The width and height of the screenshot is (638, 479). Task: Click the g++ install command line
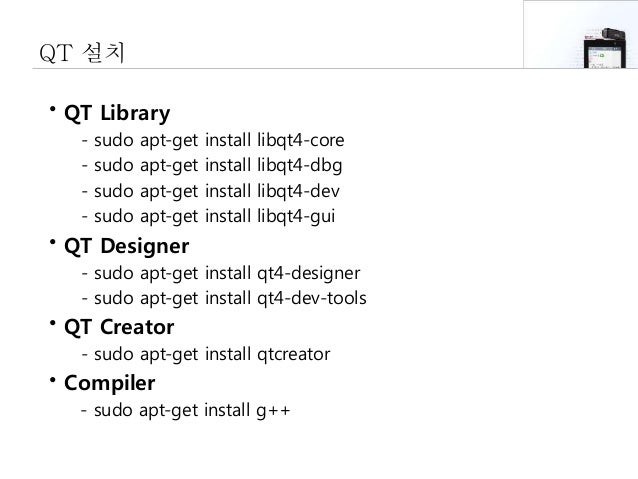[x=186, y=410]
